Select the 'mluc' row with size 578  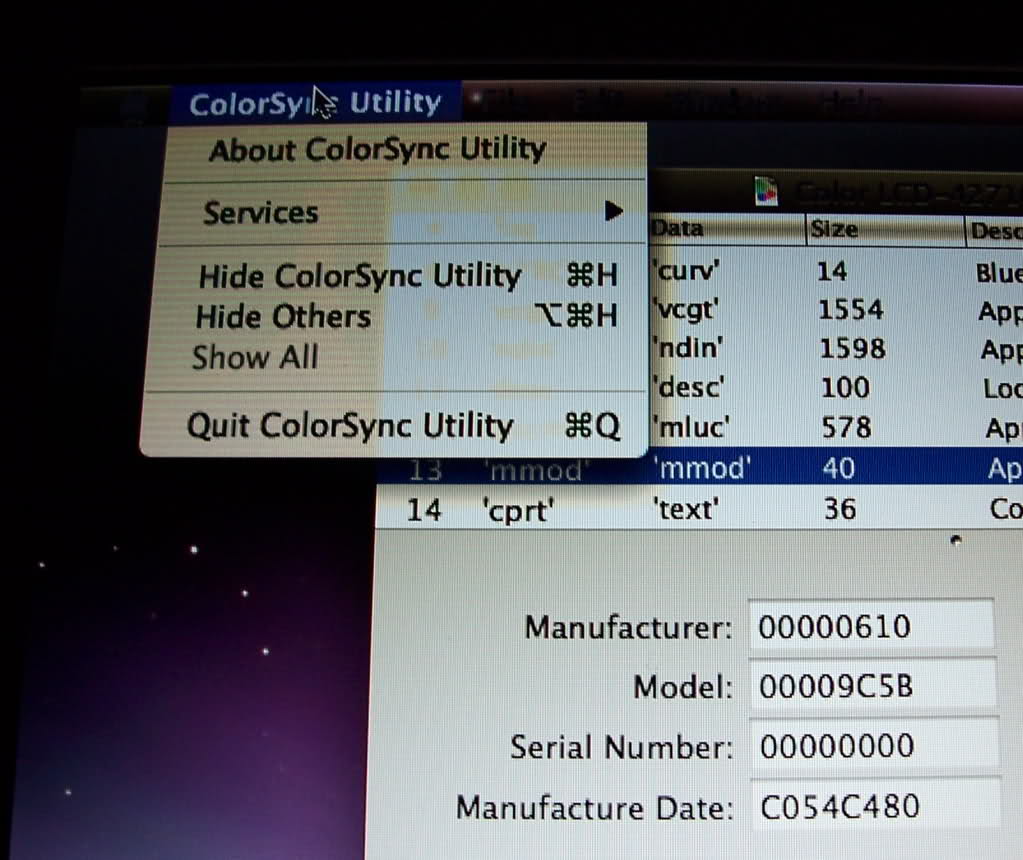click(x=836, y=427)
